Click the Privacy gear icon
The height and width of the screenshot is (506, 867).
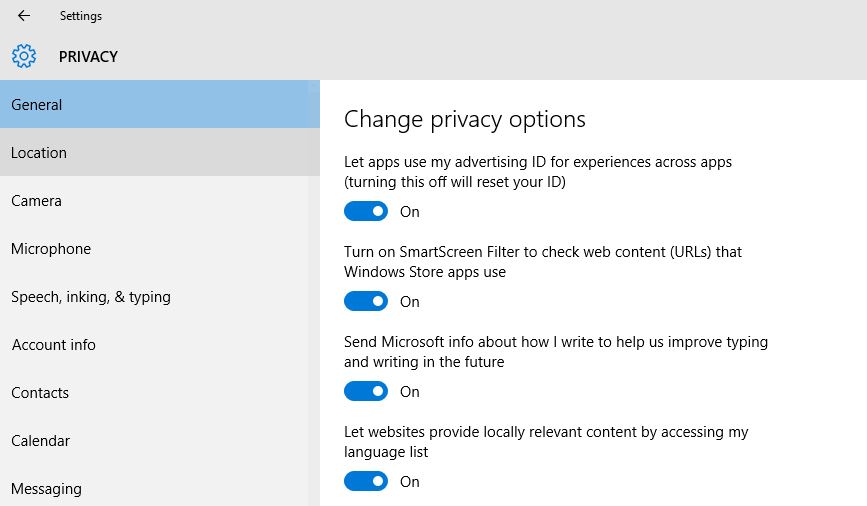tap(24, 56)
